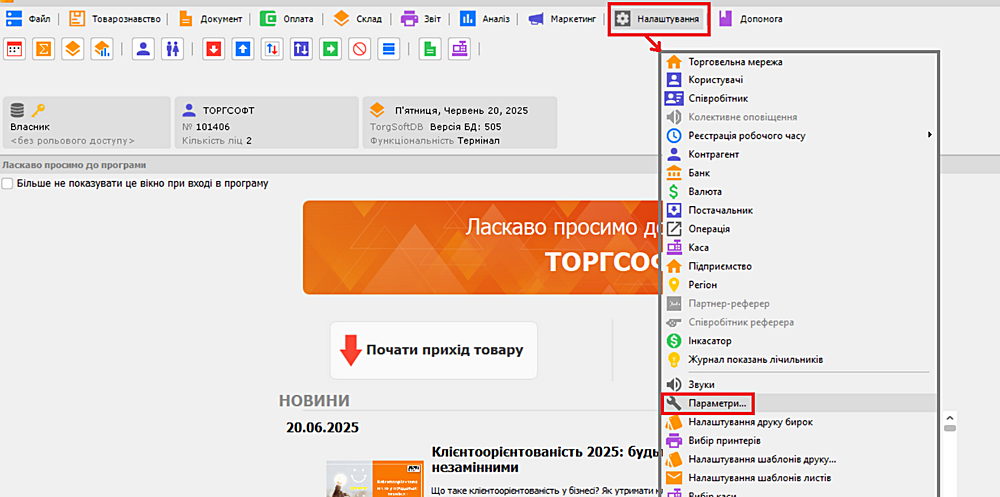The width and height of the screenshot is (1000, 497).
Task: Click the calendar icon in the toolbar
Action: pos(15,49)
